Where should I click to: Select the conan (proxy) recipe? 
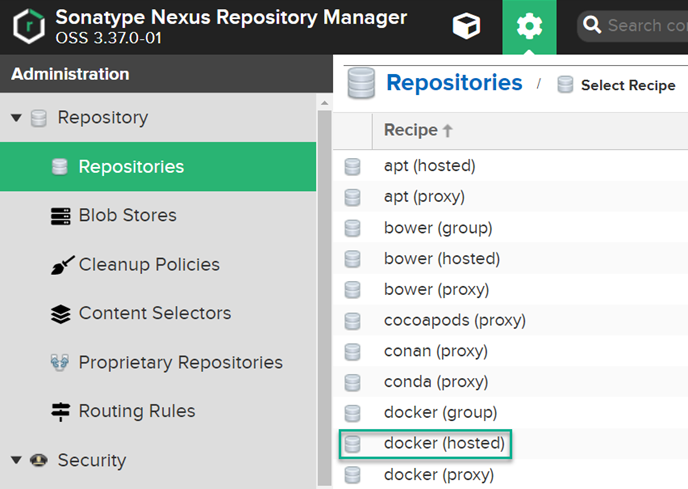point(510,351)
